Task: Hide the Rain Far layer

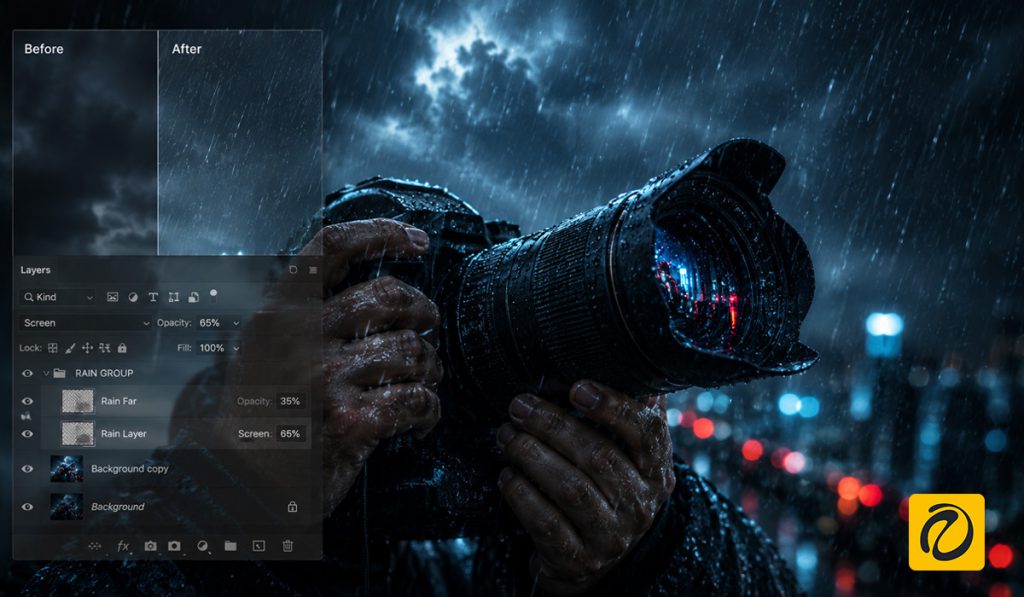Action: pyautogui.click(x=27, y=401)
